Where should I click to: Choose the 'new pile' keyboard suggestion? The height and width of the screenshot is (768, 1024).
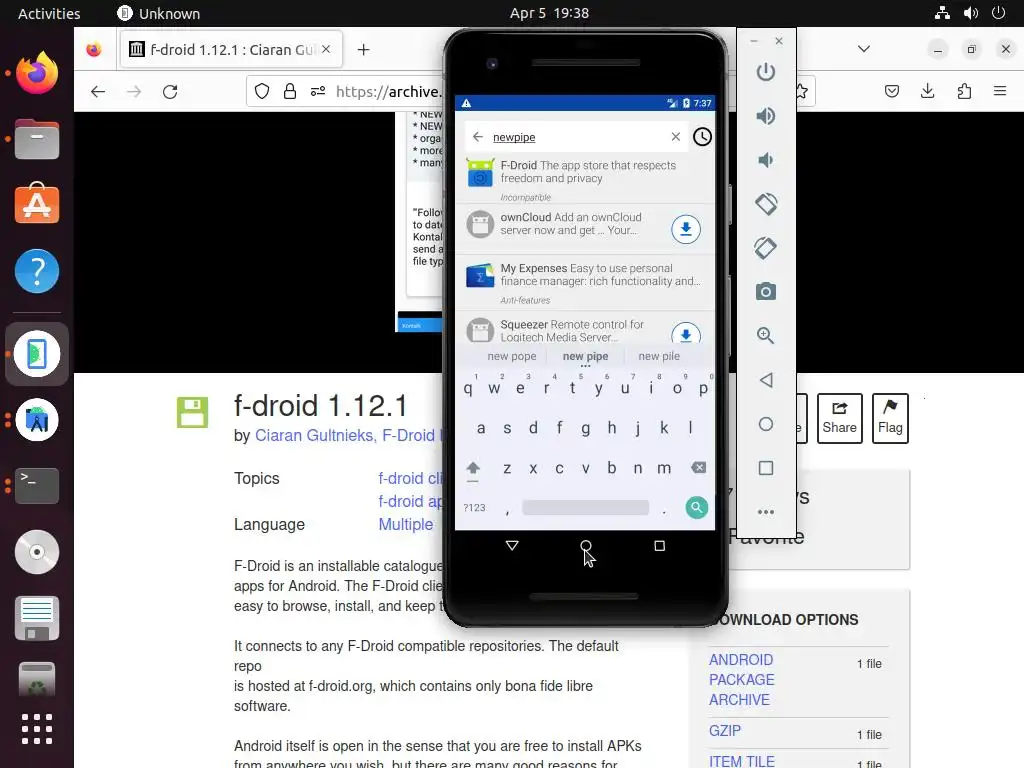click(659, 356)
